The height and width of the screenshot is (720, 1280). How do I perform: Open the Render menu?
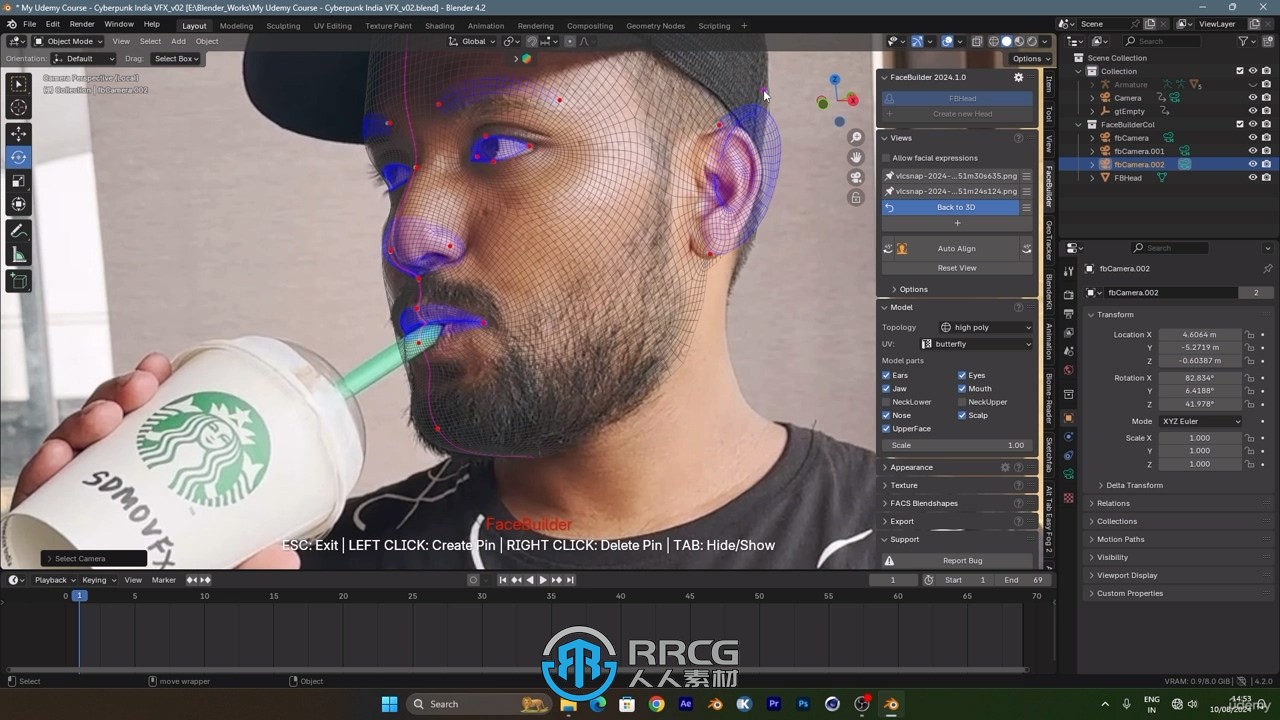[82, 24]
